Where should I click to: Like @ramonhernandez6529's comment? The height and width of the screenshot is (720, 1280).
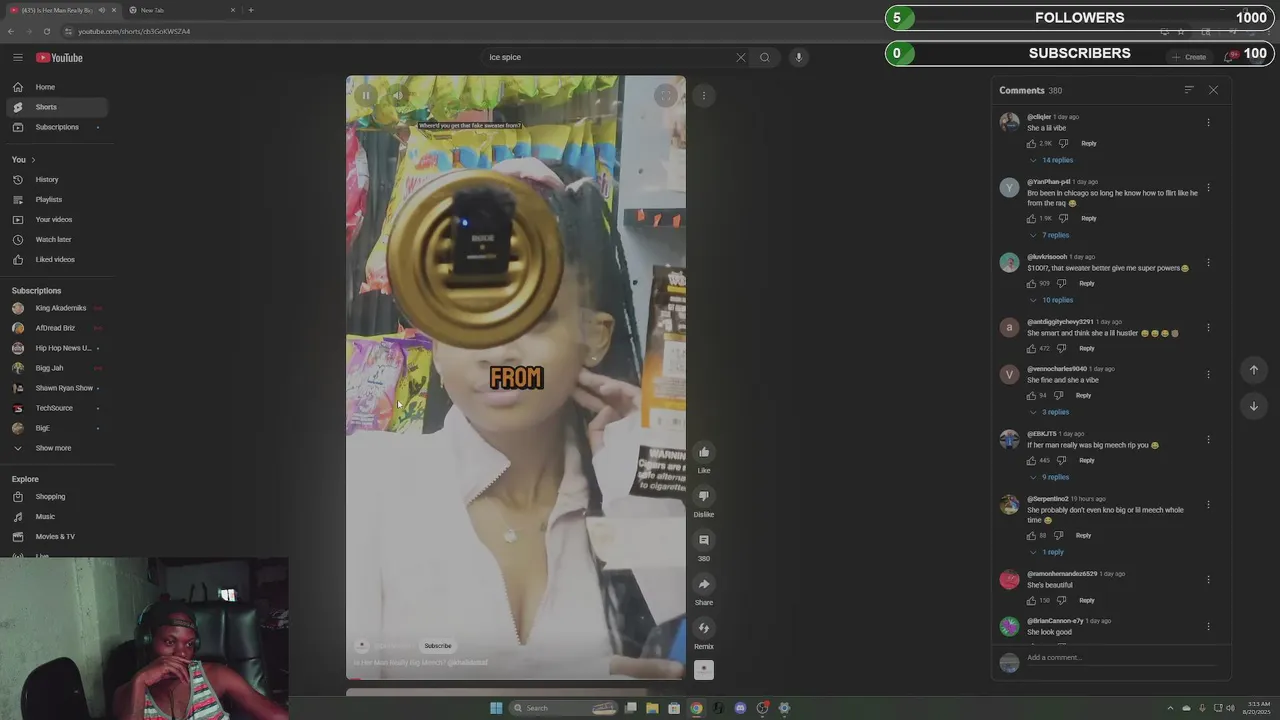pyautogui.click(x=1031, y=600)
